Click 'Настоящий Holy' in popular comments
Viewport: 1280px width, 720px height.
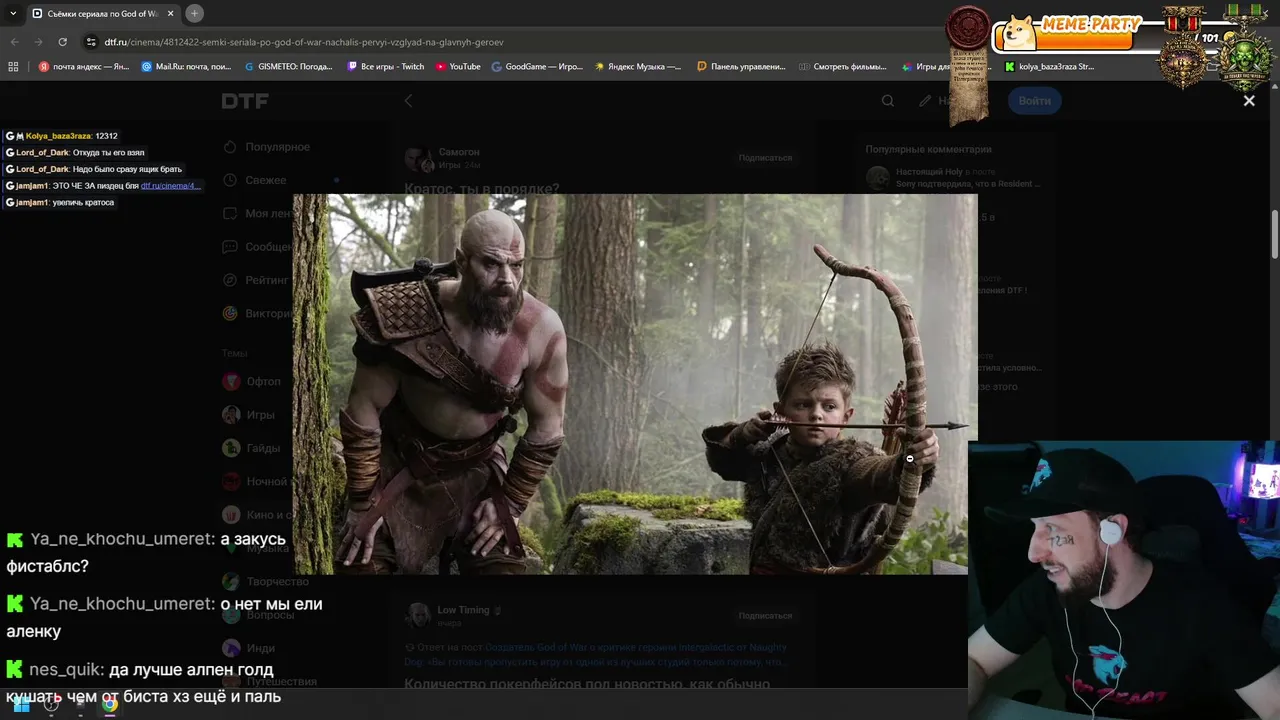[x=930, y=172]
